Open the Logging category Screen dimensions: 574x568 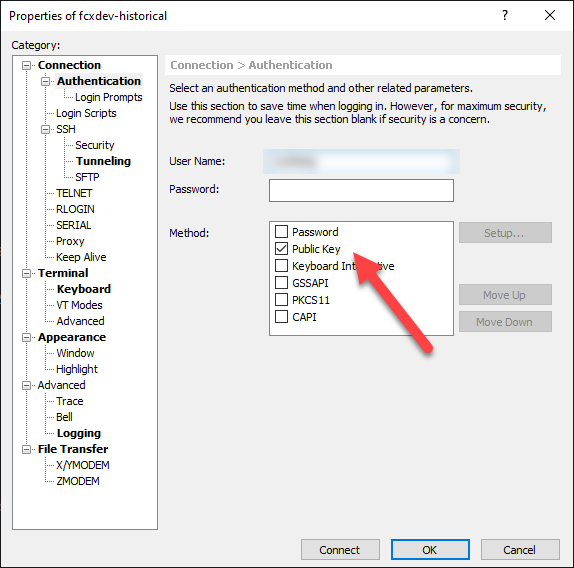[x=79, y=433]
